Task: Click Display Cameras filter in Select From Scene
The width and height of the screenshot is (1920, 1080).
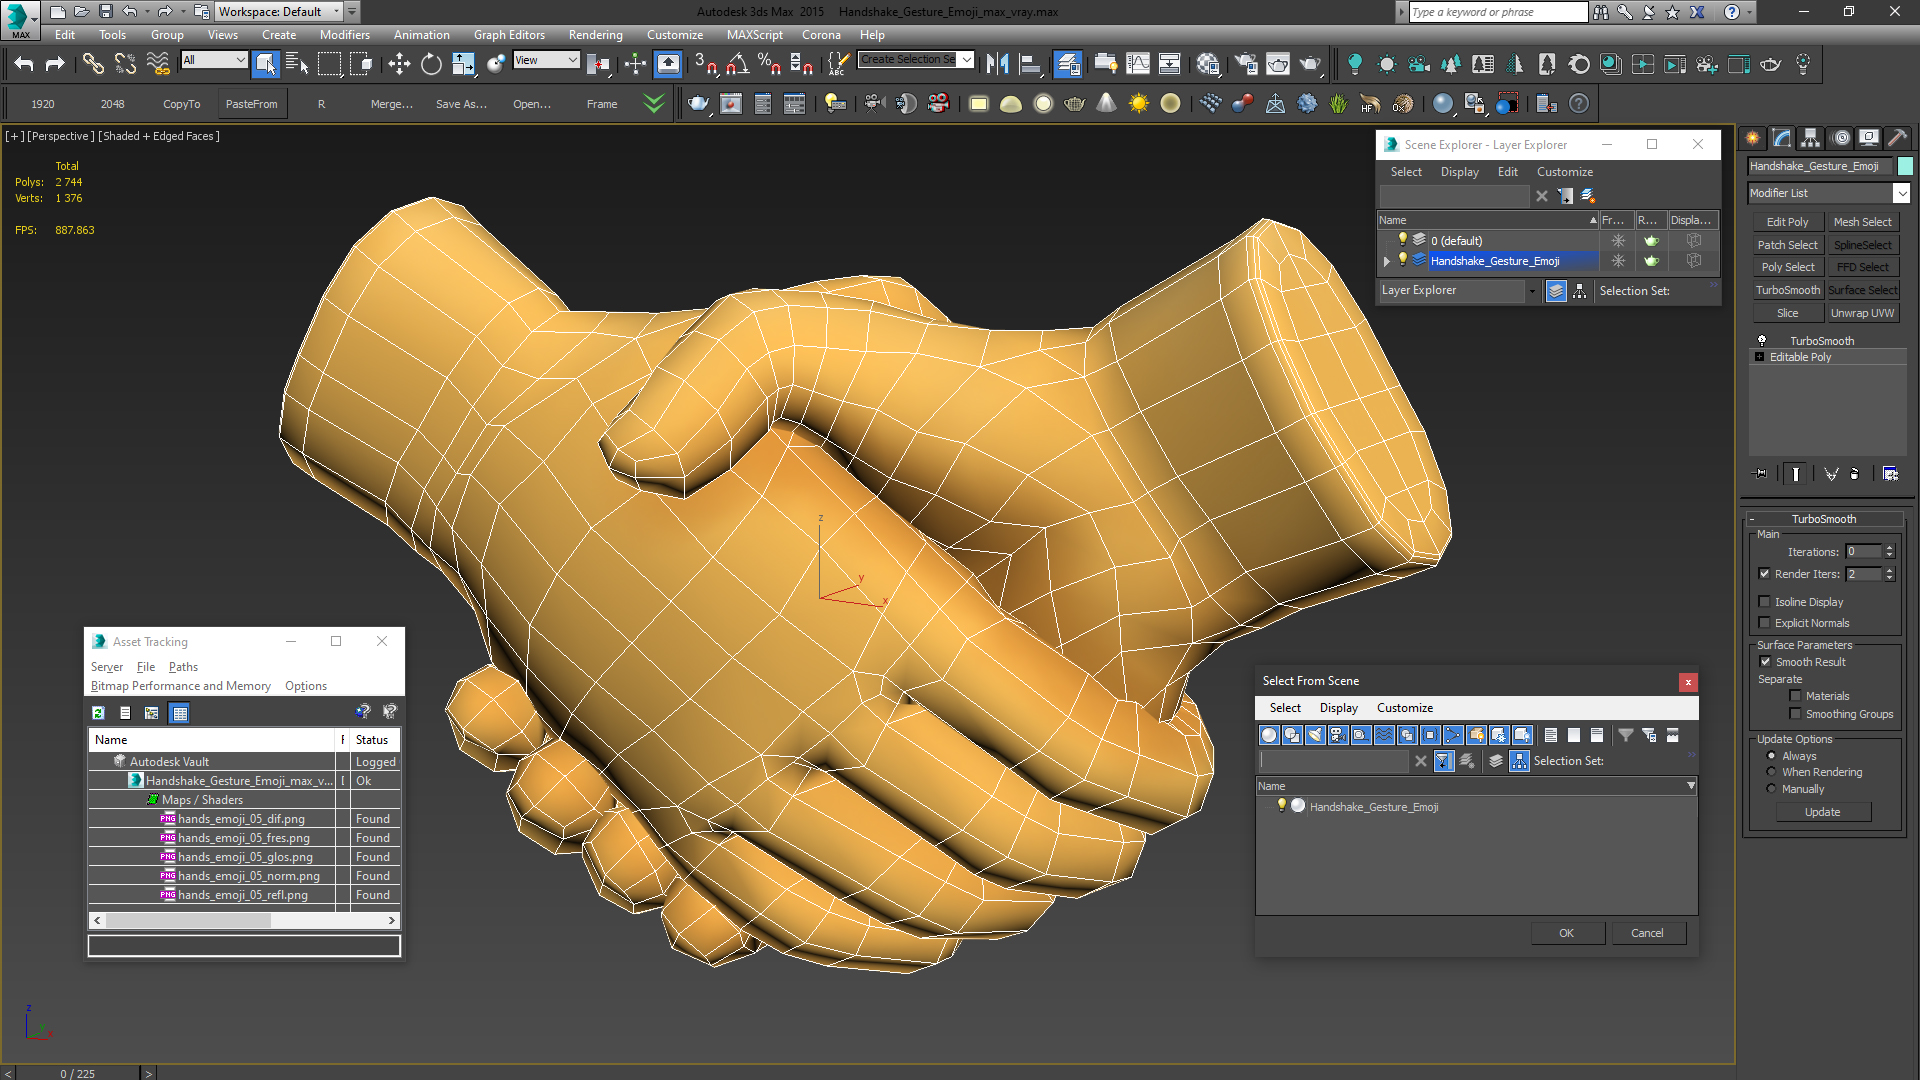Action: point(1338,735)
